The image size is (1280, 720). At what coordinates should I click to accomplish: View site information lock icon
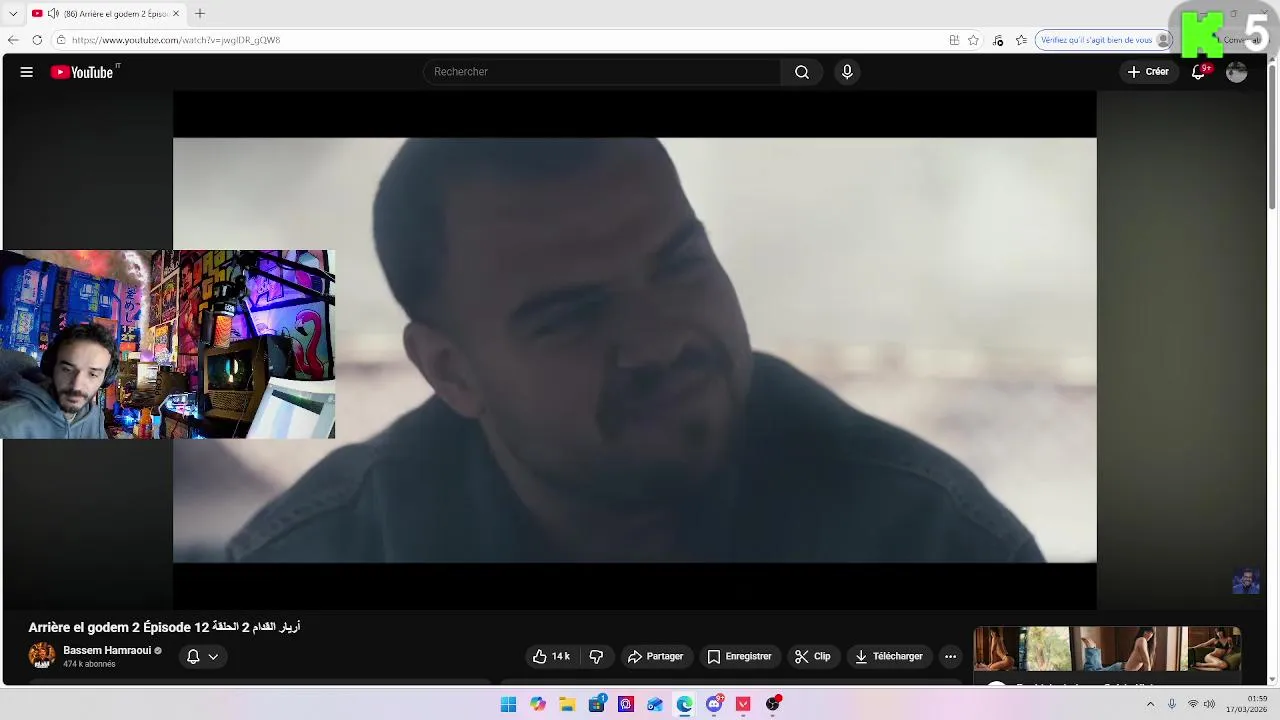point(60,40)
